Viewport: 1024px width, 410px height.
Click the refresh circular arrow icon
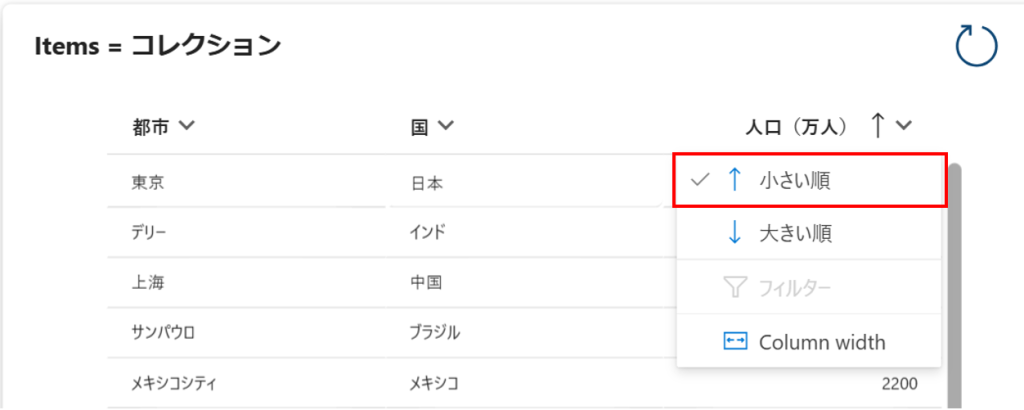(x=976, y=48)
